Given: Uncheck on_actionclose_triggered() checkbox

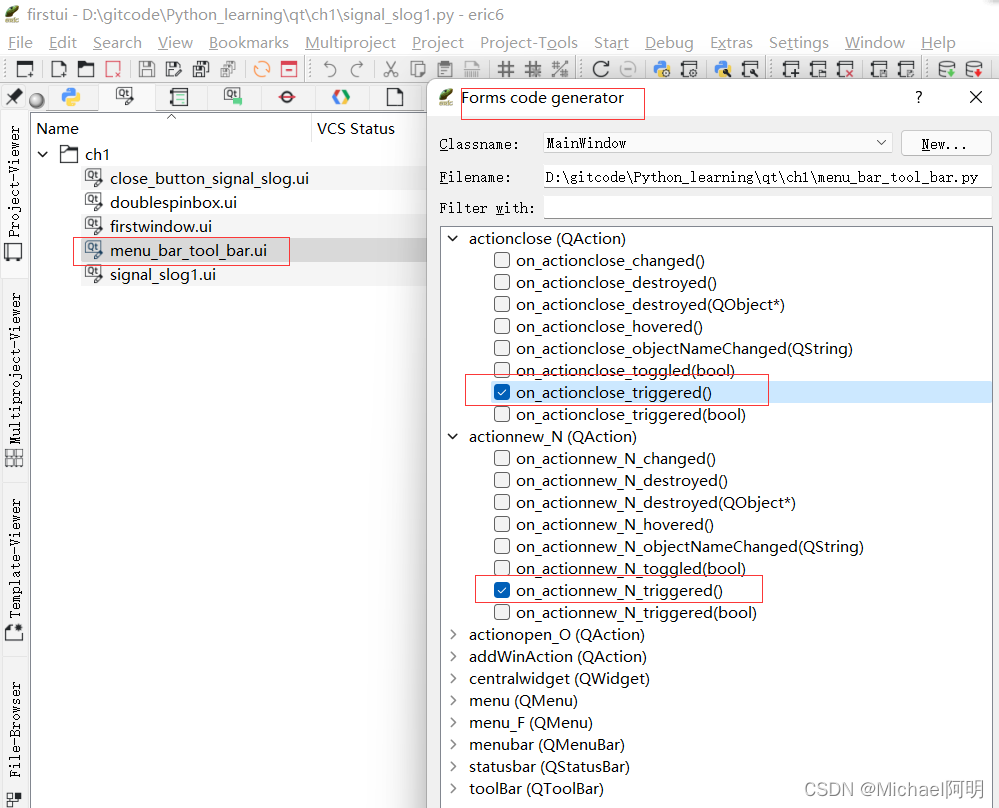Looking at the screenshot, I should click(502, 393).
